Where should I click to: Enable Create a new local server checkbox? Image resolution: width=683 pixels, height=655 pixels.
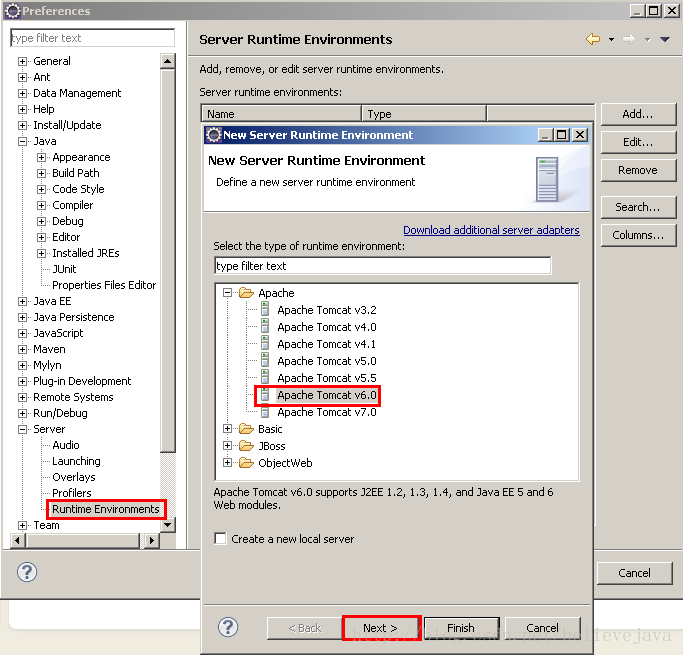coord(220,539)
